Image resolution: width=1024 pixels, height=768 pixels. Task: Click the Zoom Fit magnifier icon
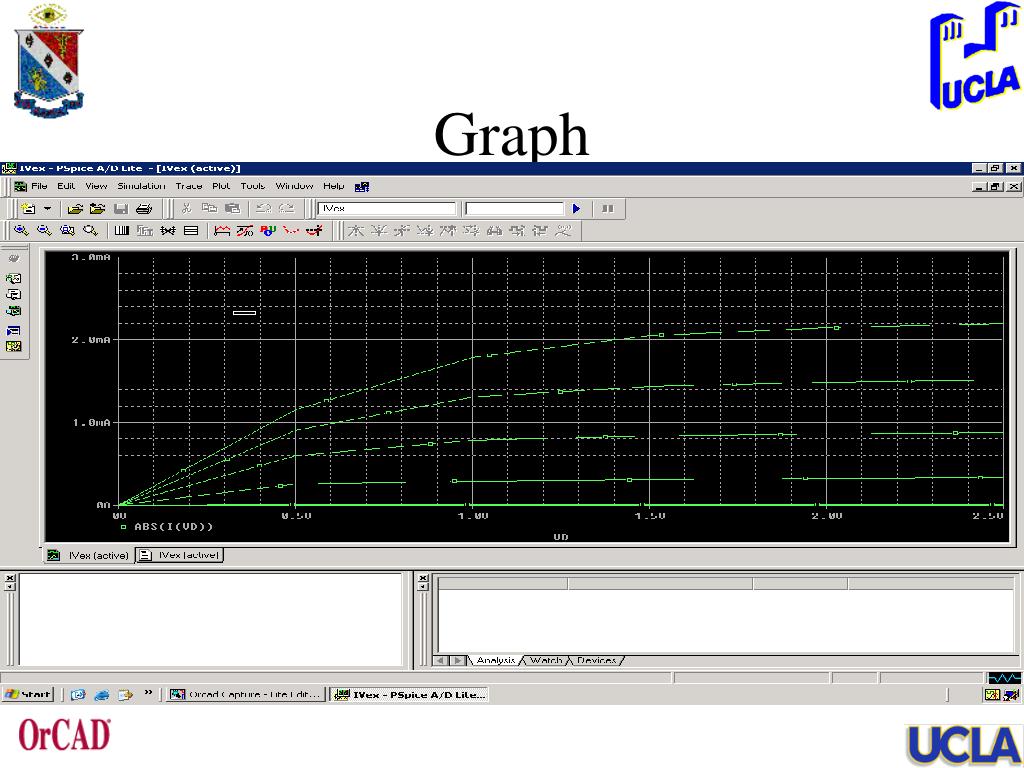(90, 230)
